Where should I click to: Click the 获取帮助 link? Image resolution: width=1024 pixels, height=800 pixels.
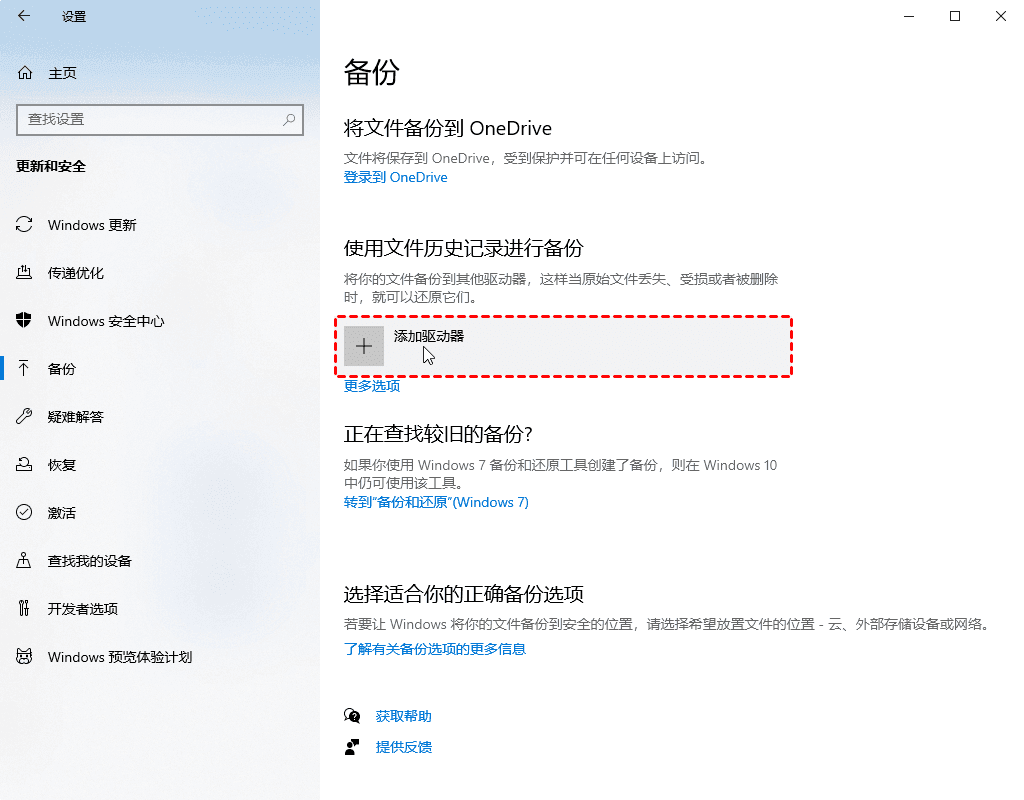[403, 716]
